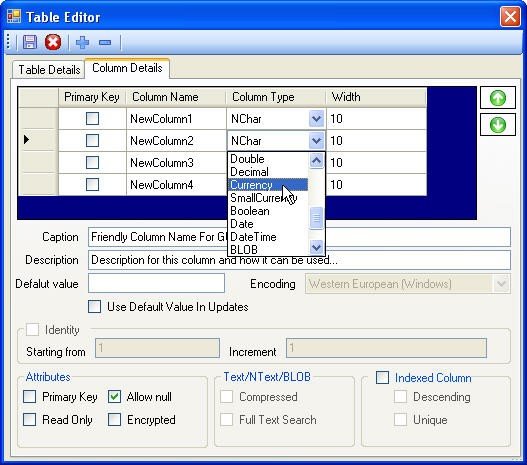Choose DateTime in the type list

point(253,237)
